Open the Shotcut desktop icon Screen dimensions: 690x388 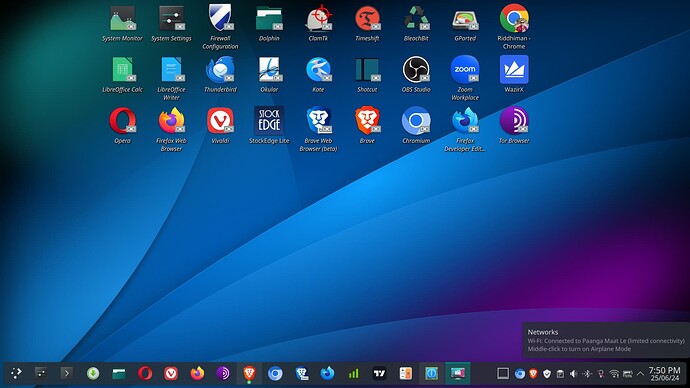[367, 70]
